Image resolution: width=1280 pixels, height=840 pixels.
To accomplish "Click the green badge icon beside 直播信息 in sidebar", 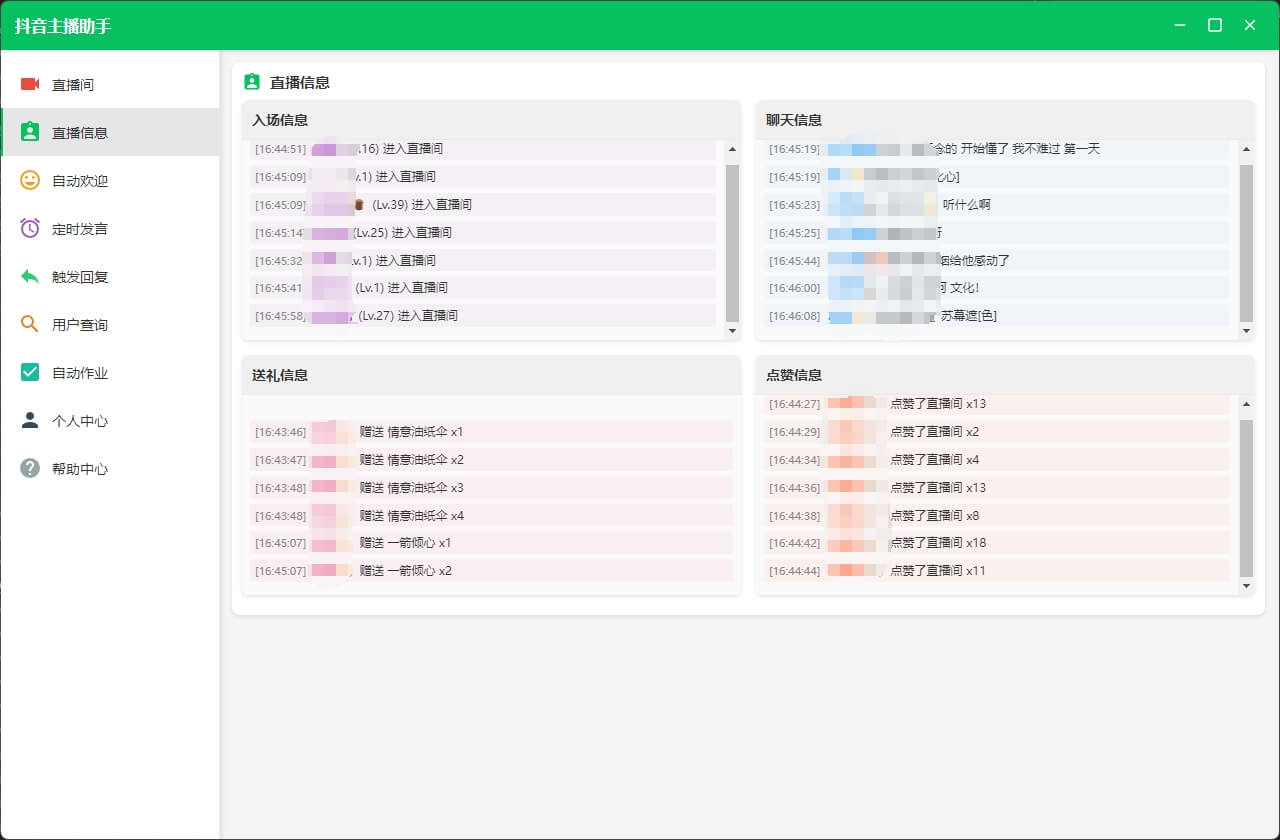I will (x=30, y=132).
